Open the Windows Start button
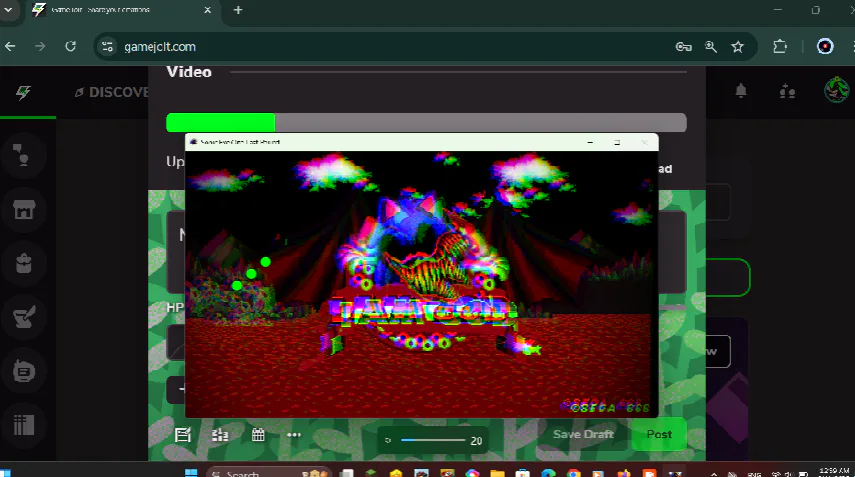 tap(191, 473)
